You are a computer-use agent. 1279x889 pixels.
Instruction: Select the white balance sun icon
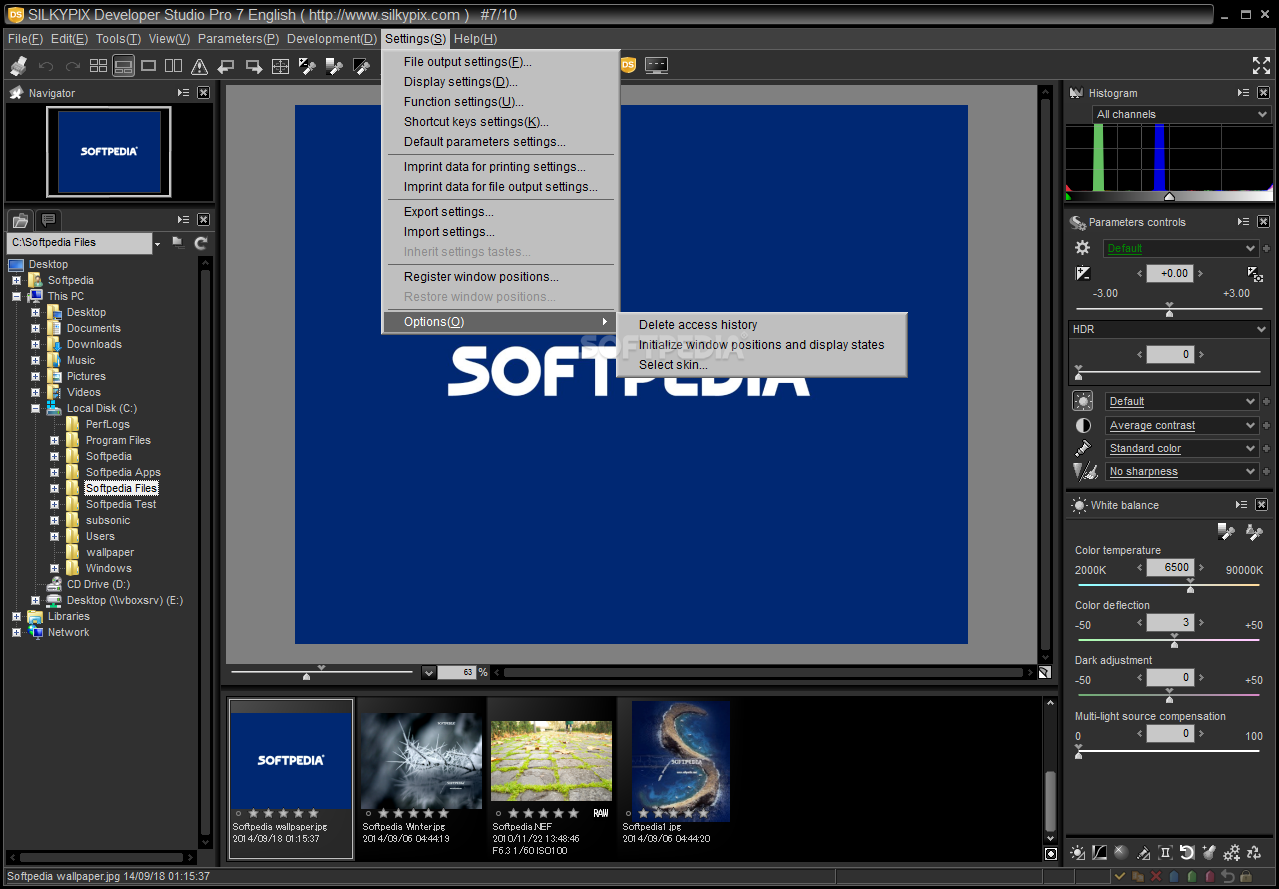tap(1082, 401)
